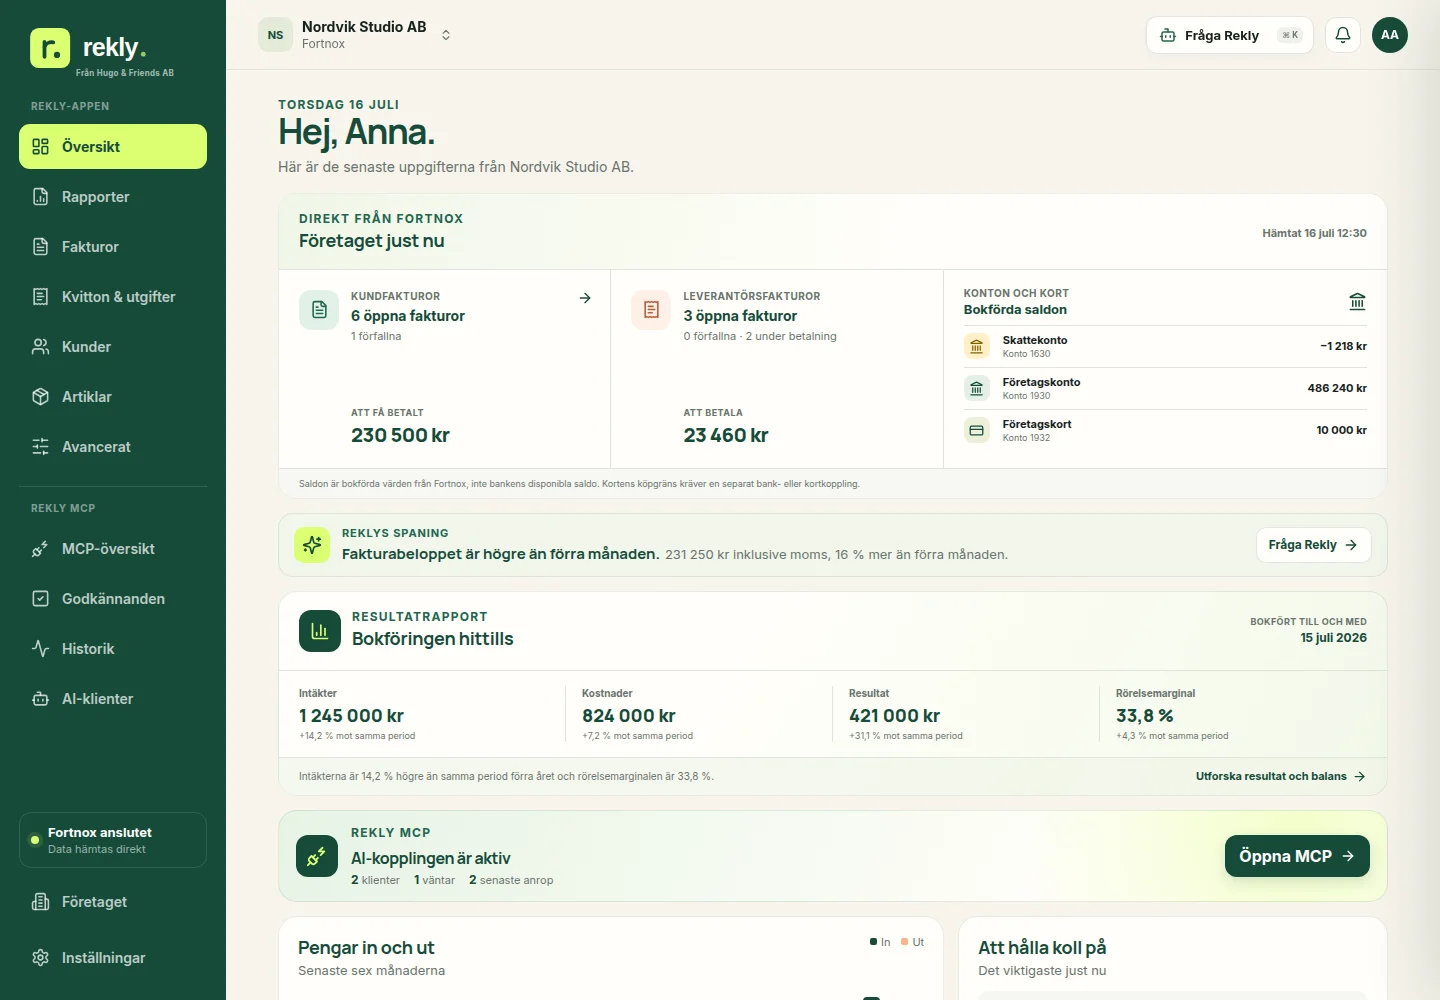1440x1000 pixels.
Task: Follow Utforska resultat och balans link
Action: tap(1281, 776)
